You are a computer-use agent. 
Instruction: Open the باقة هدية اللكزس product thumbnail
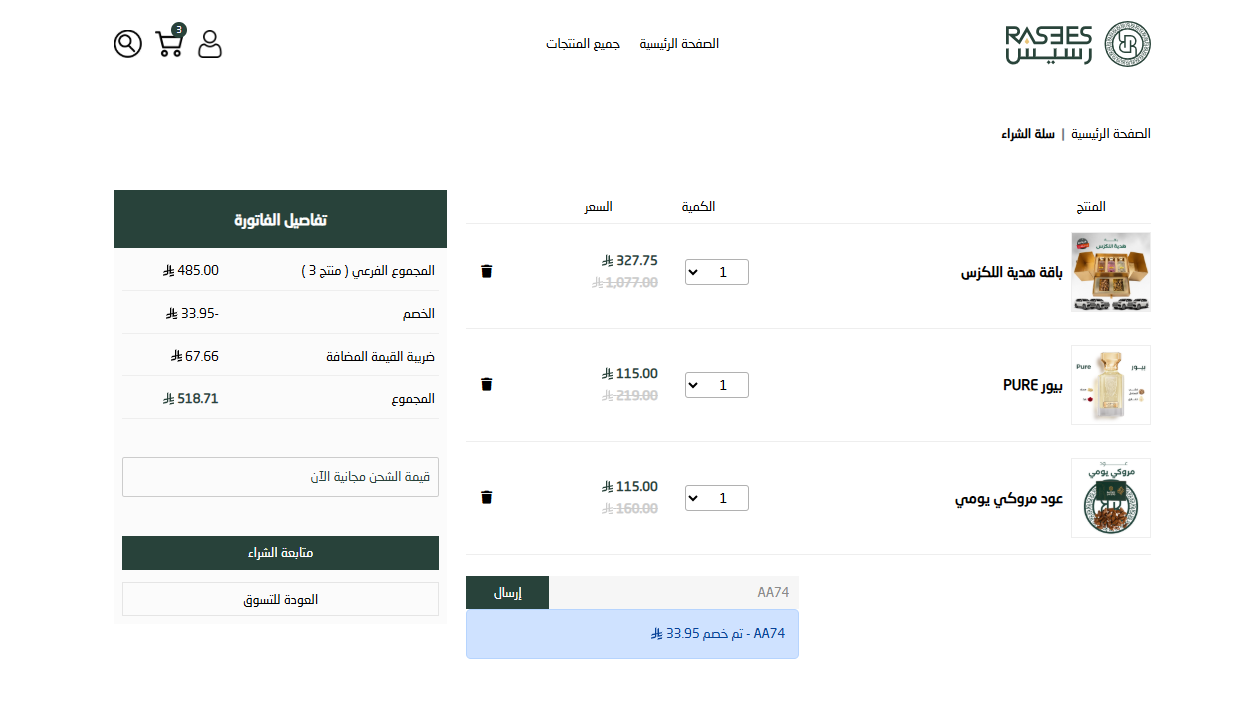coord(1110,272)
